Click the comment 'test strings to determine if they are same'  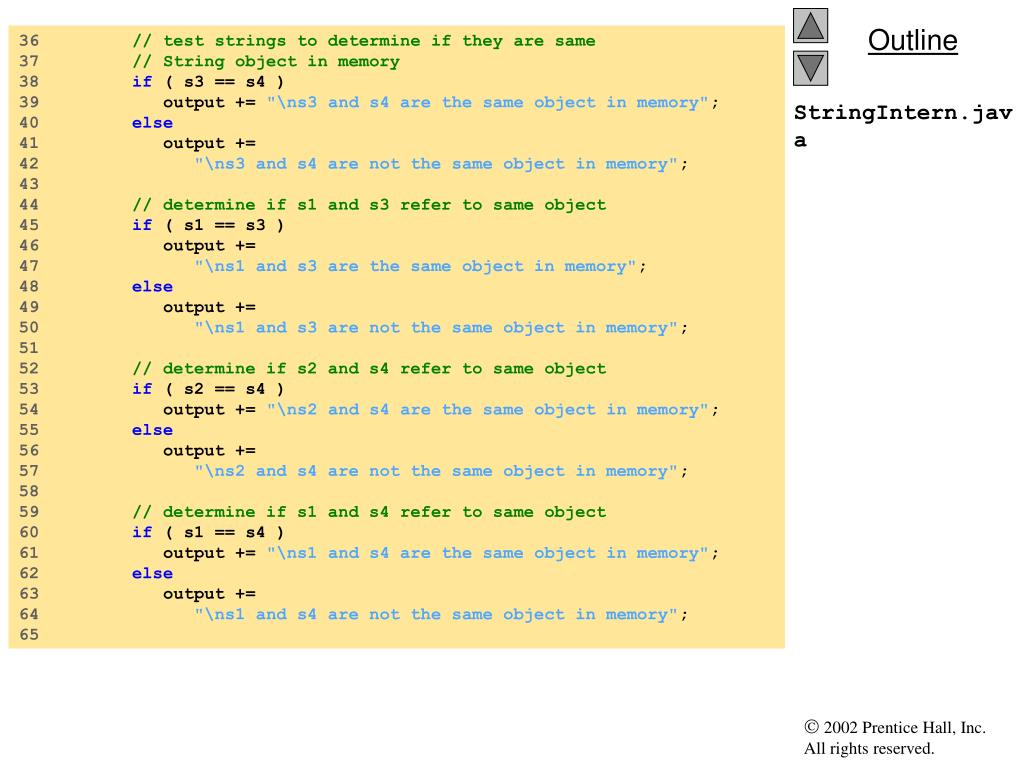point(364,41)
